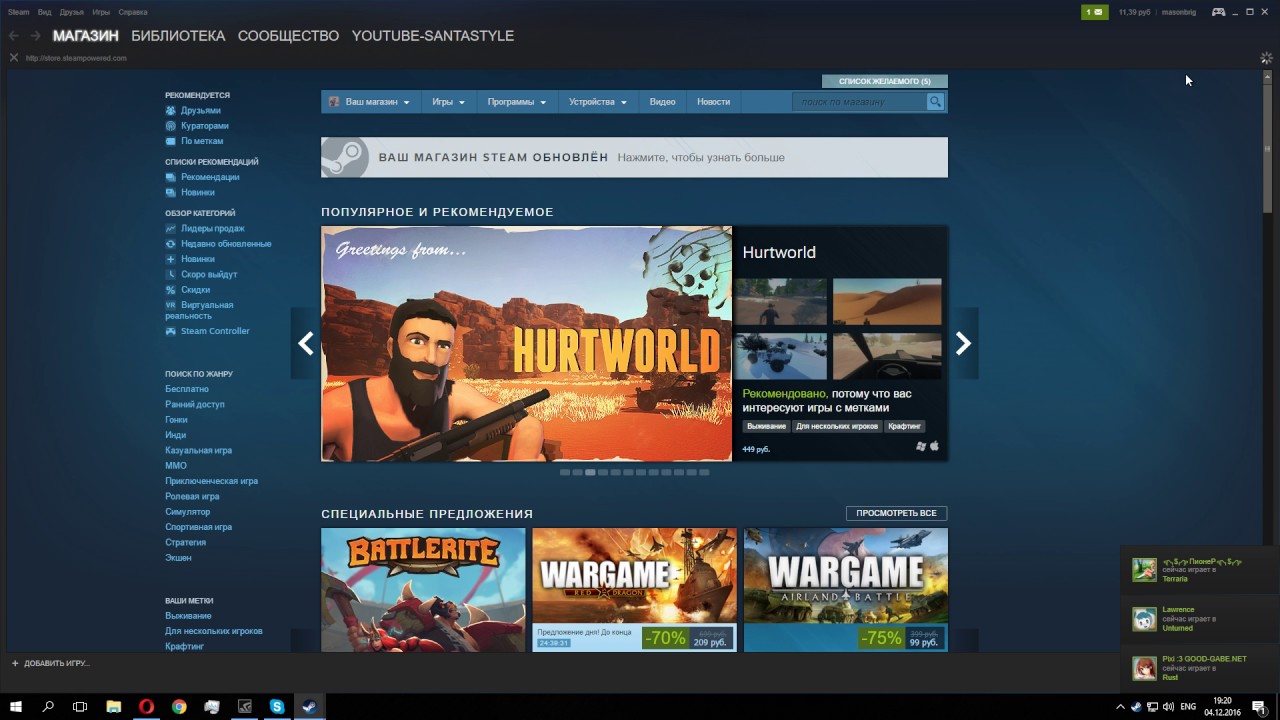Switch to СООБЩЕСТВО tab
Screen dimensions: 1280x720
tap(288, 36)
